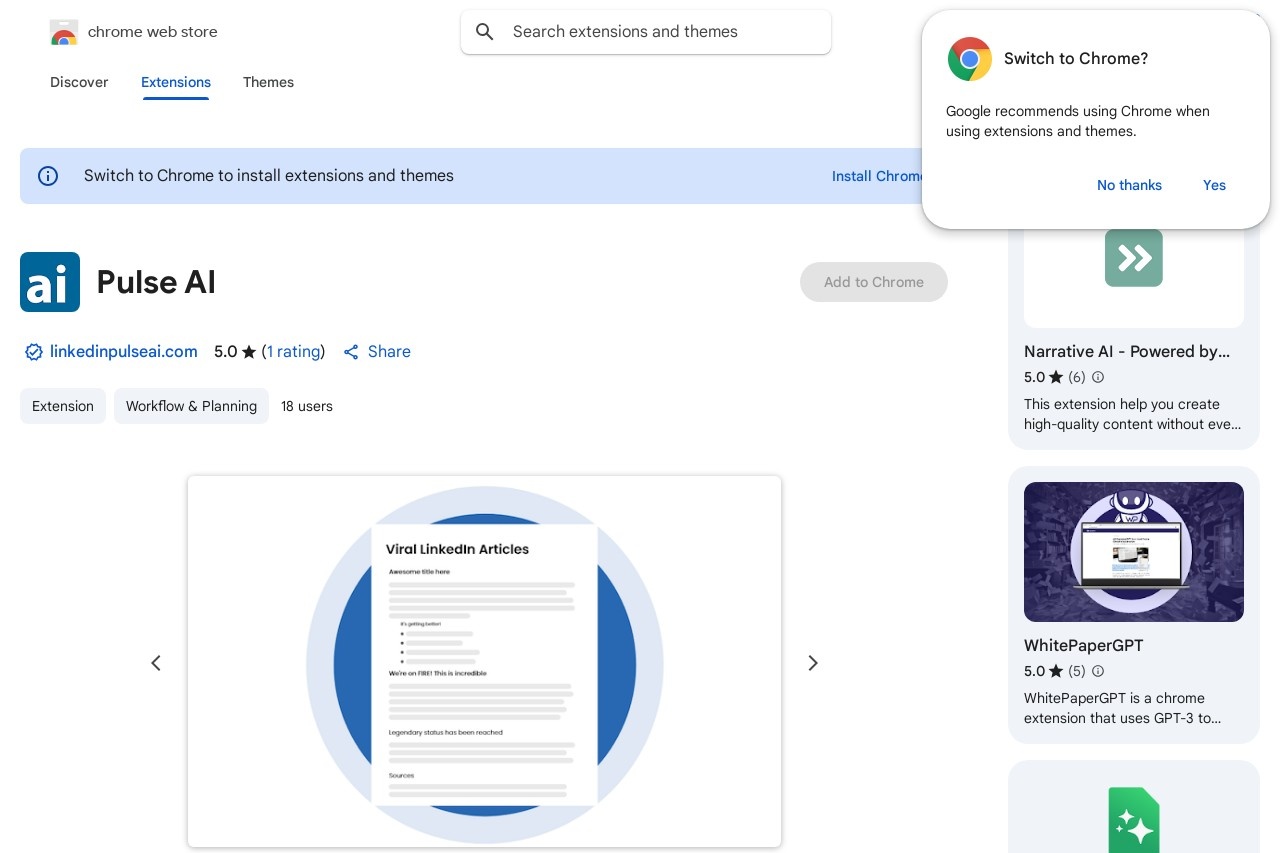Click the Add to Chrome button

(x=874, y=282)
